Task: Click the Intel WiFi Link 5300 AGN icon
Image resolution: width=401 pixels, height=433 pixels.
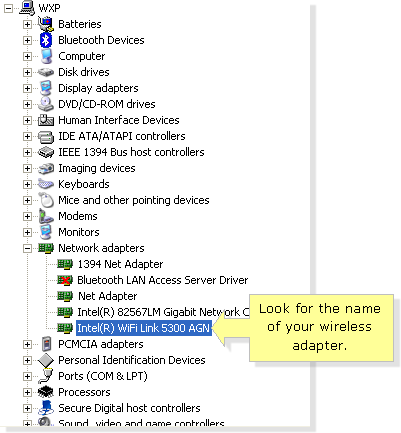Action: 65,328
